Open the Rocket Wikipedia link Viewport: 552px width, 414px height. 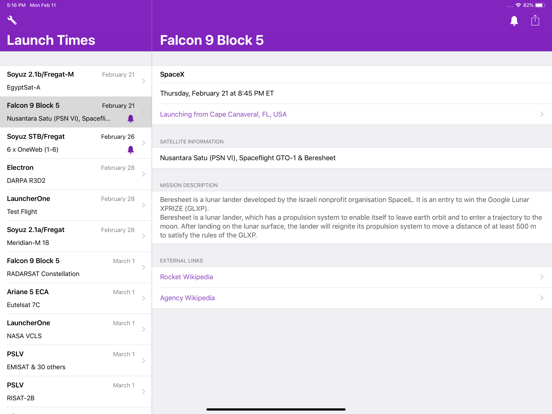186,277
